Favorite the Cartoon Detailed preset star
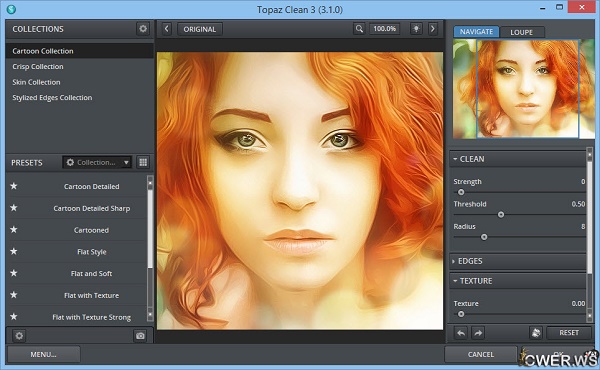This screenshot has height=370, width=600. tap(14, 186)
